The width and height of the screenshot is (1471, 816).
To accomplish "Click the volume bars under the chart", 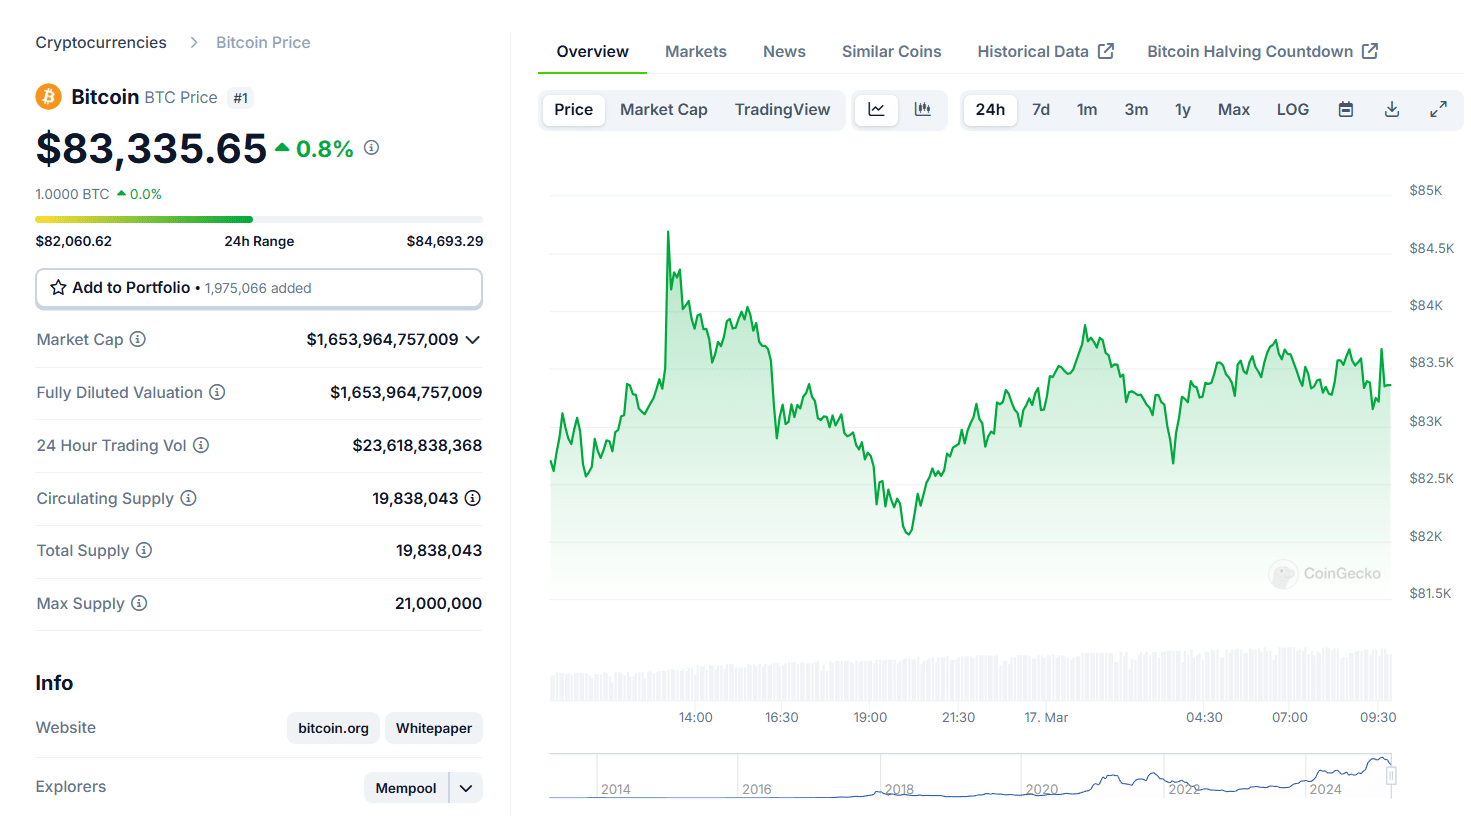I will pyautogui.click(x=970, y=674).
